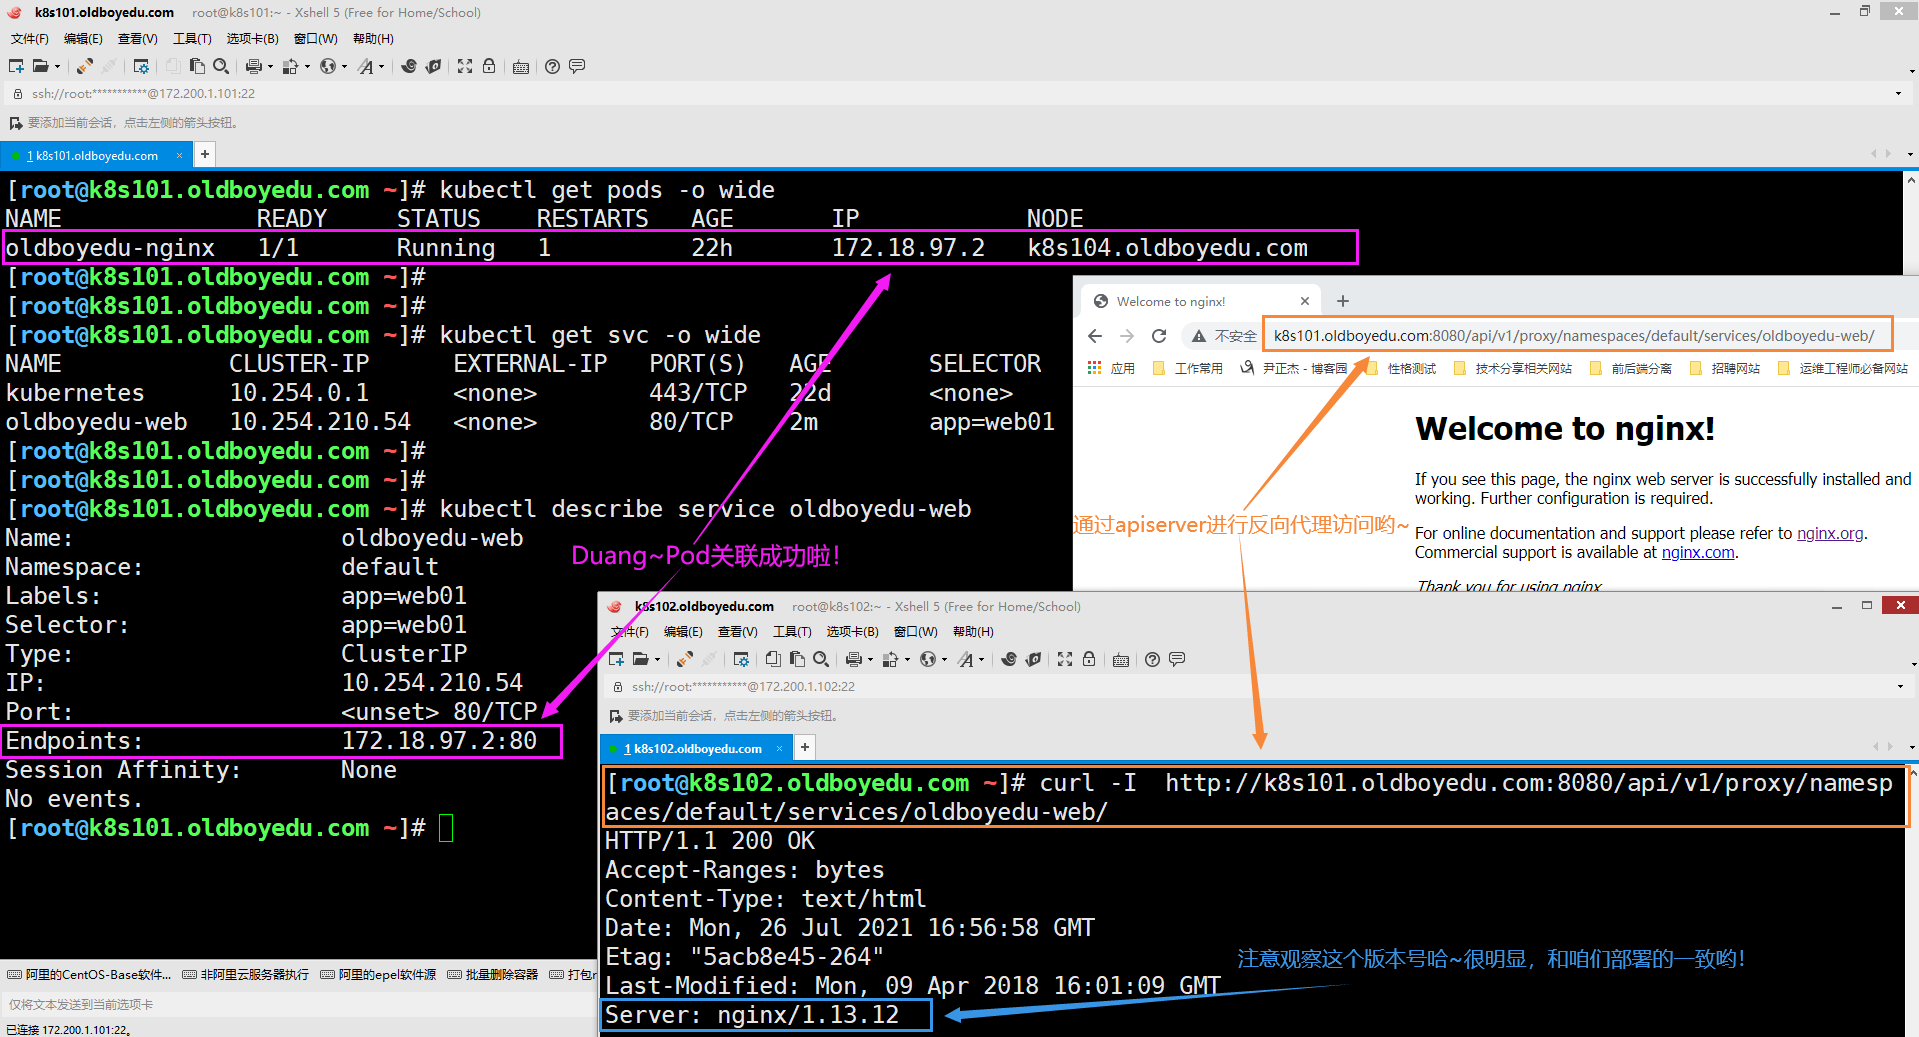This screenshot has width=1919, height=1037.
Task: Click fullscreen icon in top Xshell toolbar
Action: tap(465, 66)
